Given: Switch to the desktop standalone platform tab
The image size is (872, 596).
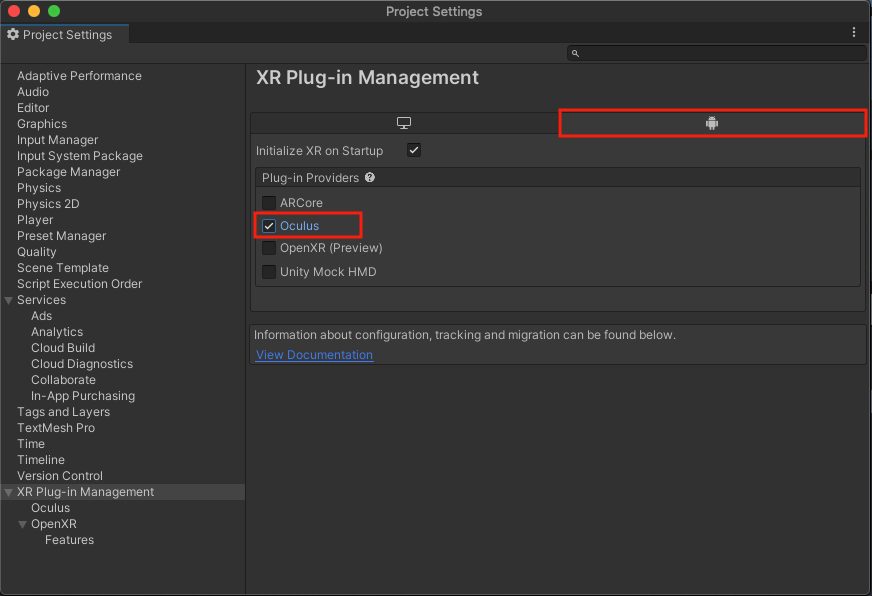Looking at the screenshot, I should tap(404, 123).
